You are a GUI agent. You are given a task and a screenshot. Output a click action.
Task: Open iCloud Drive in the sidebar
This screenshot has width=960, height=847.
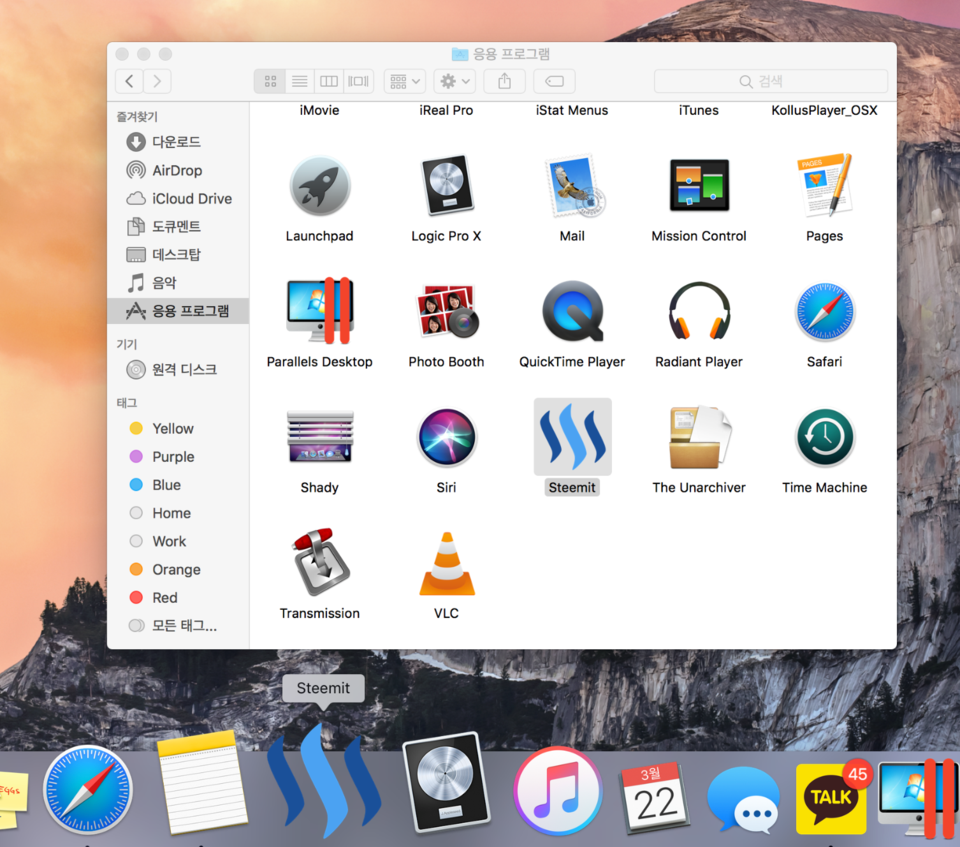tap(178, 198)
